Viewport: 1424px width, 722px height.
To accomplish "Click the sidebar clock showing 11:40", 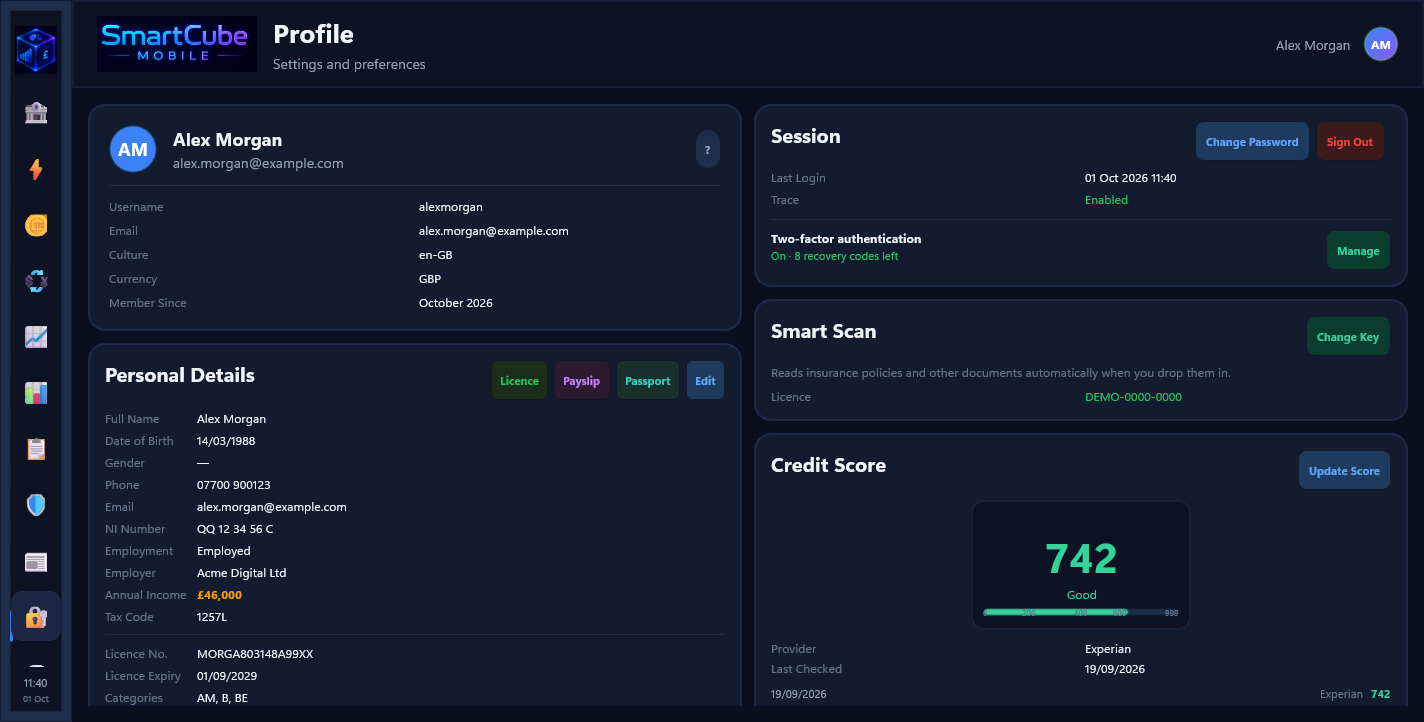I will (x=36, y=684).
